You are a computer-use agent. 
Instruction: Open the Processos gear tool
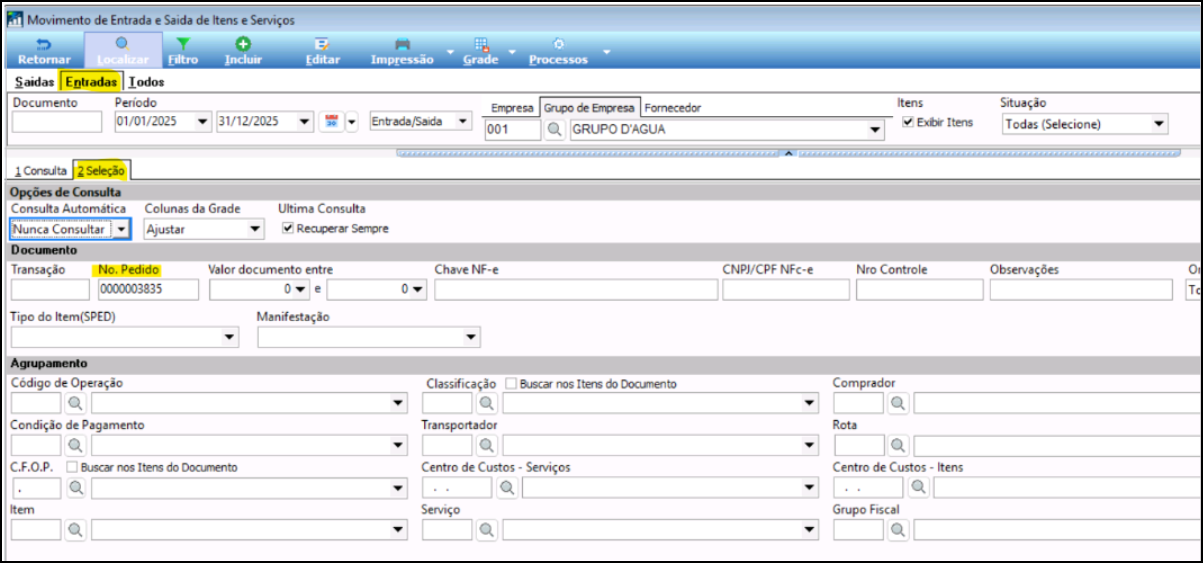point(558,52)
